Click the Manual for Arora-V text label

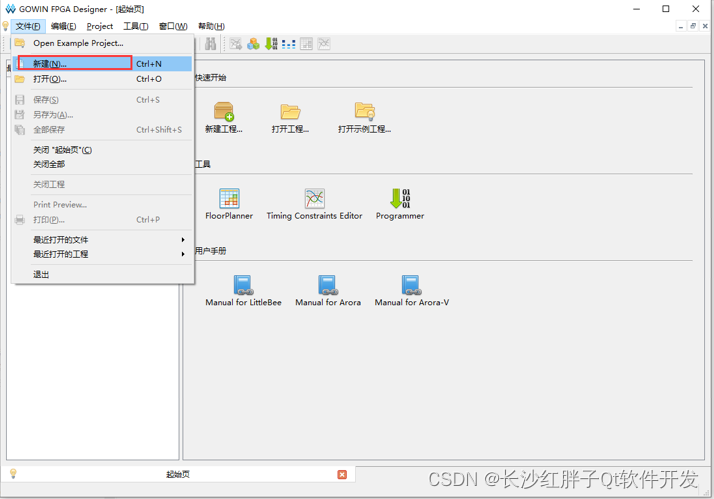[x=412, y=302]
